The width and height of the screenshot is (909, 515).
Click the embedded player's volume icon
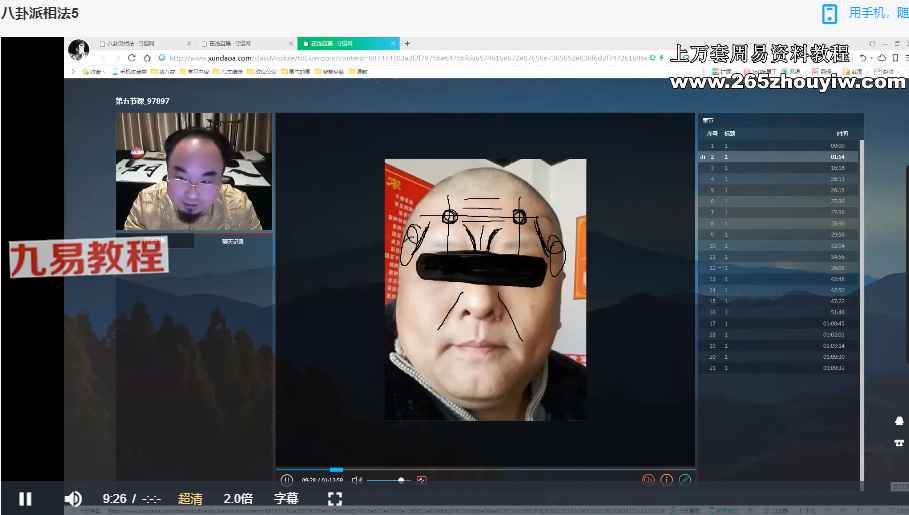[x=357, y=480]
